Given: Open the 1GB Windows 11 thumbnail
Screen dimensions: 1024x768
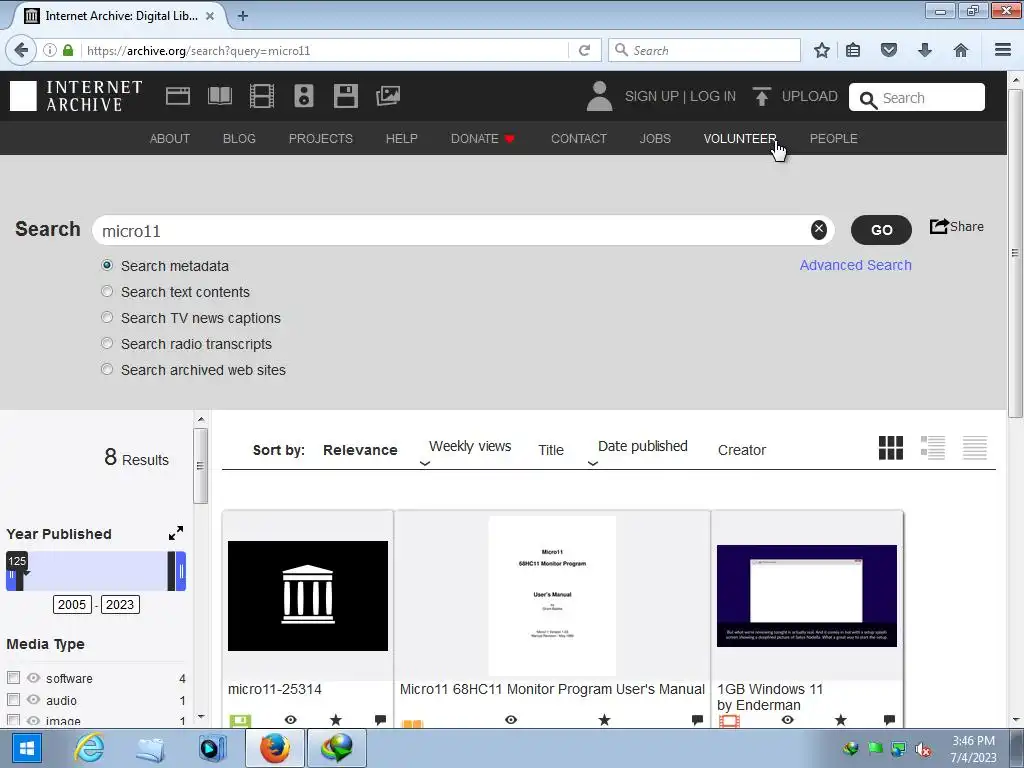Looking at the screenshot, I should pos(807,596).
